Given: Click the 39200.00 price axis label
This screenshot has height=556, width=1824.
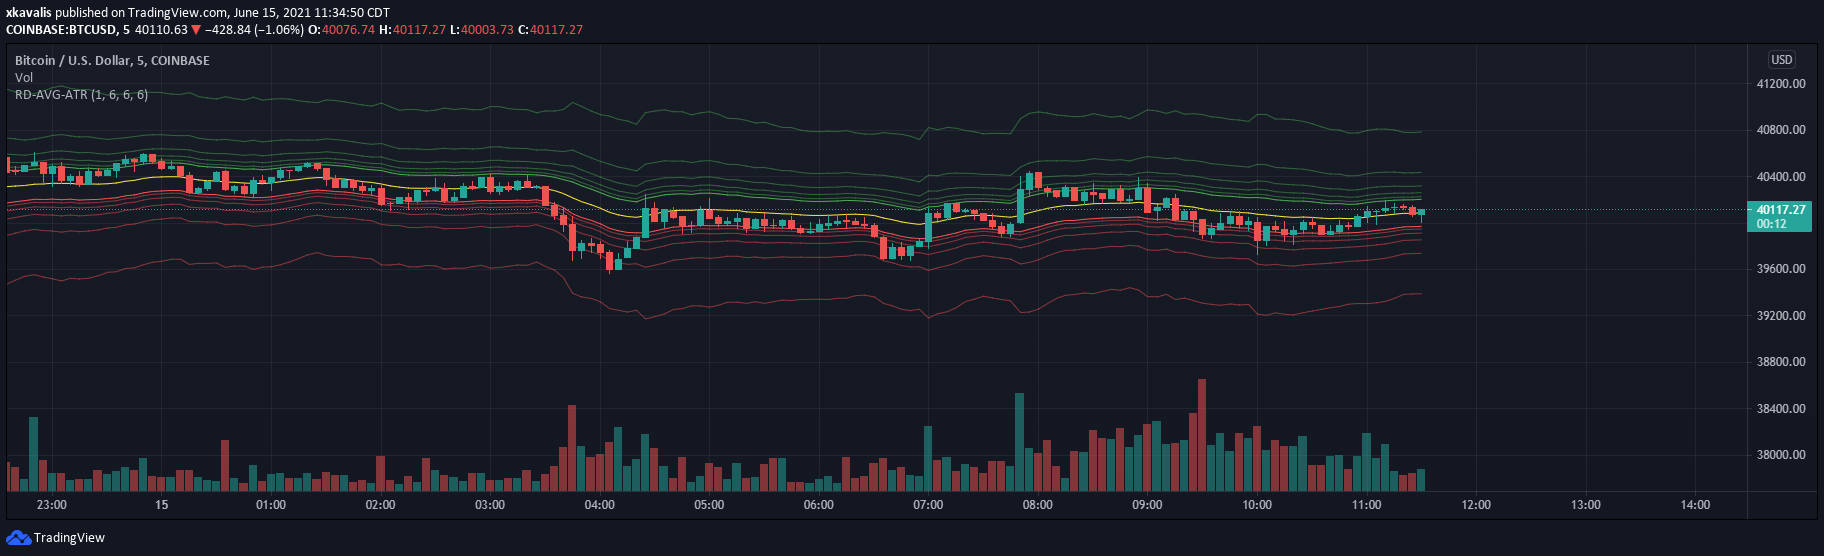Looking at the screenshot, I should [x=1781, y=316].
